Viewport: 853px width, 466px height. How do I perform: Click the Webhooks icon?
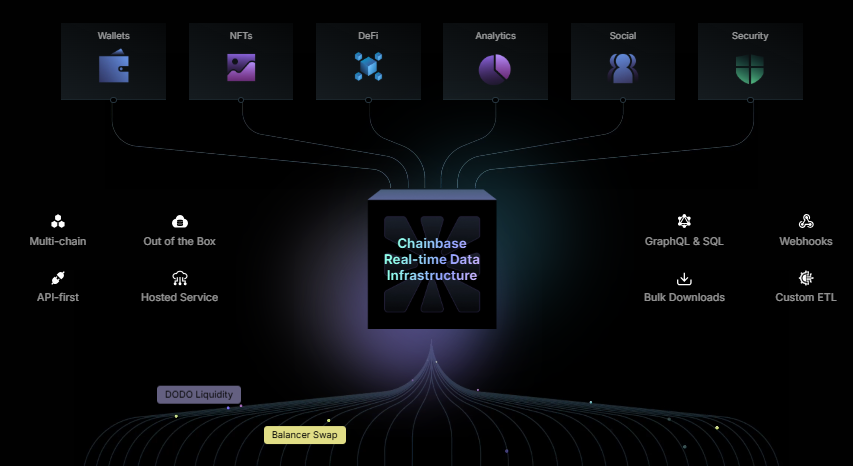click(x=806, y=221)
